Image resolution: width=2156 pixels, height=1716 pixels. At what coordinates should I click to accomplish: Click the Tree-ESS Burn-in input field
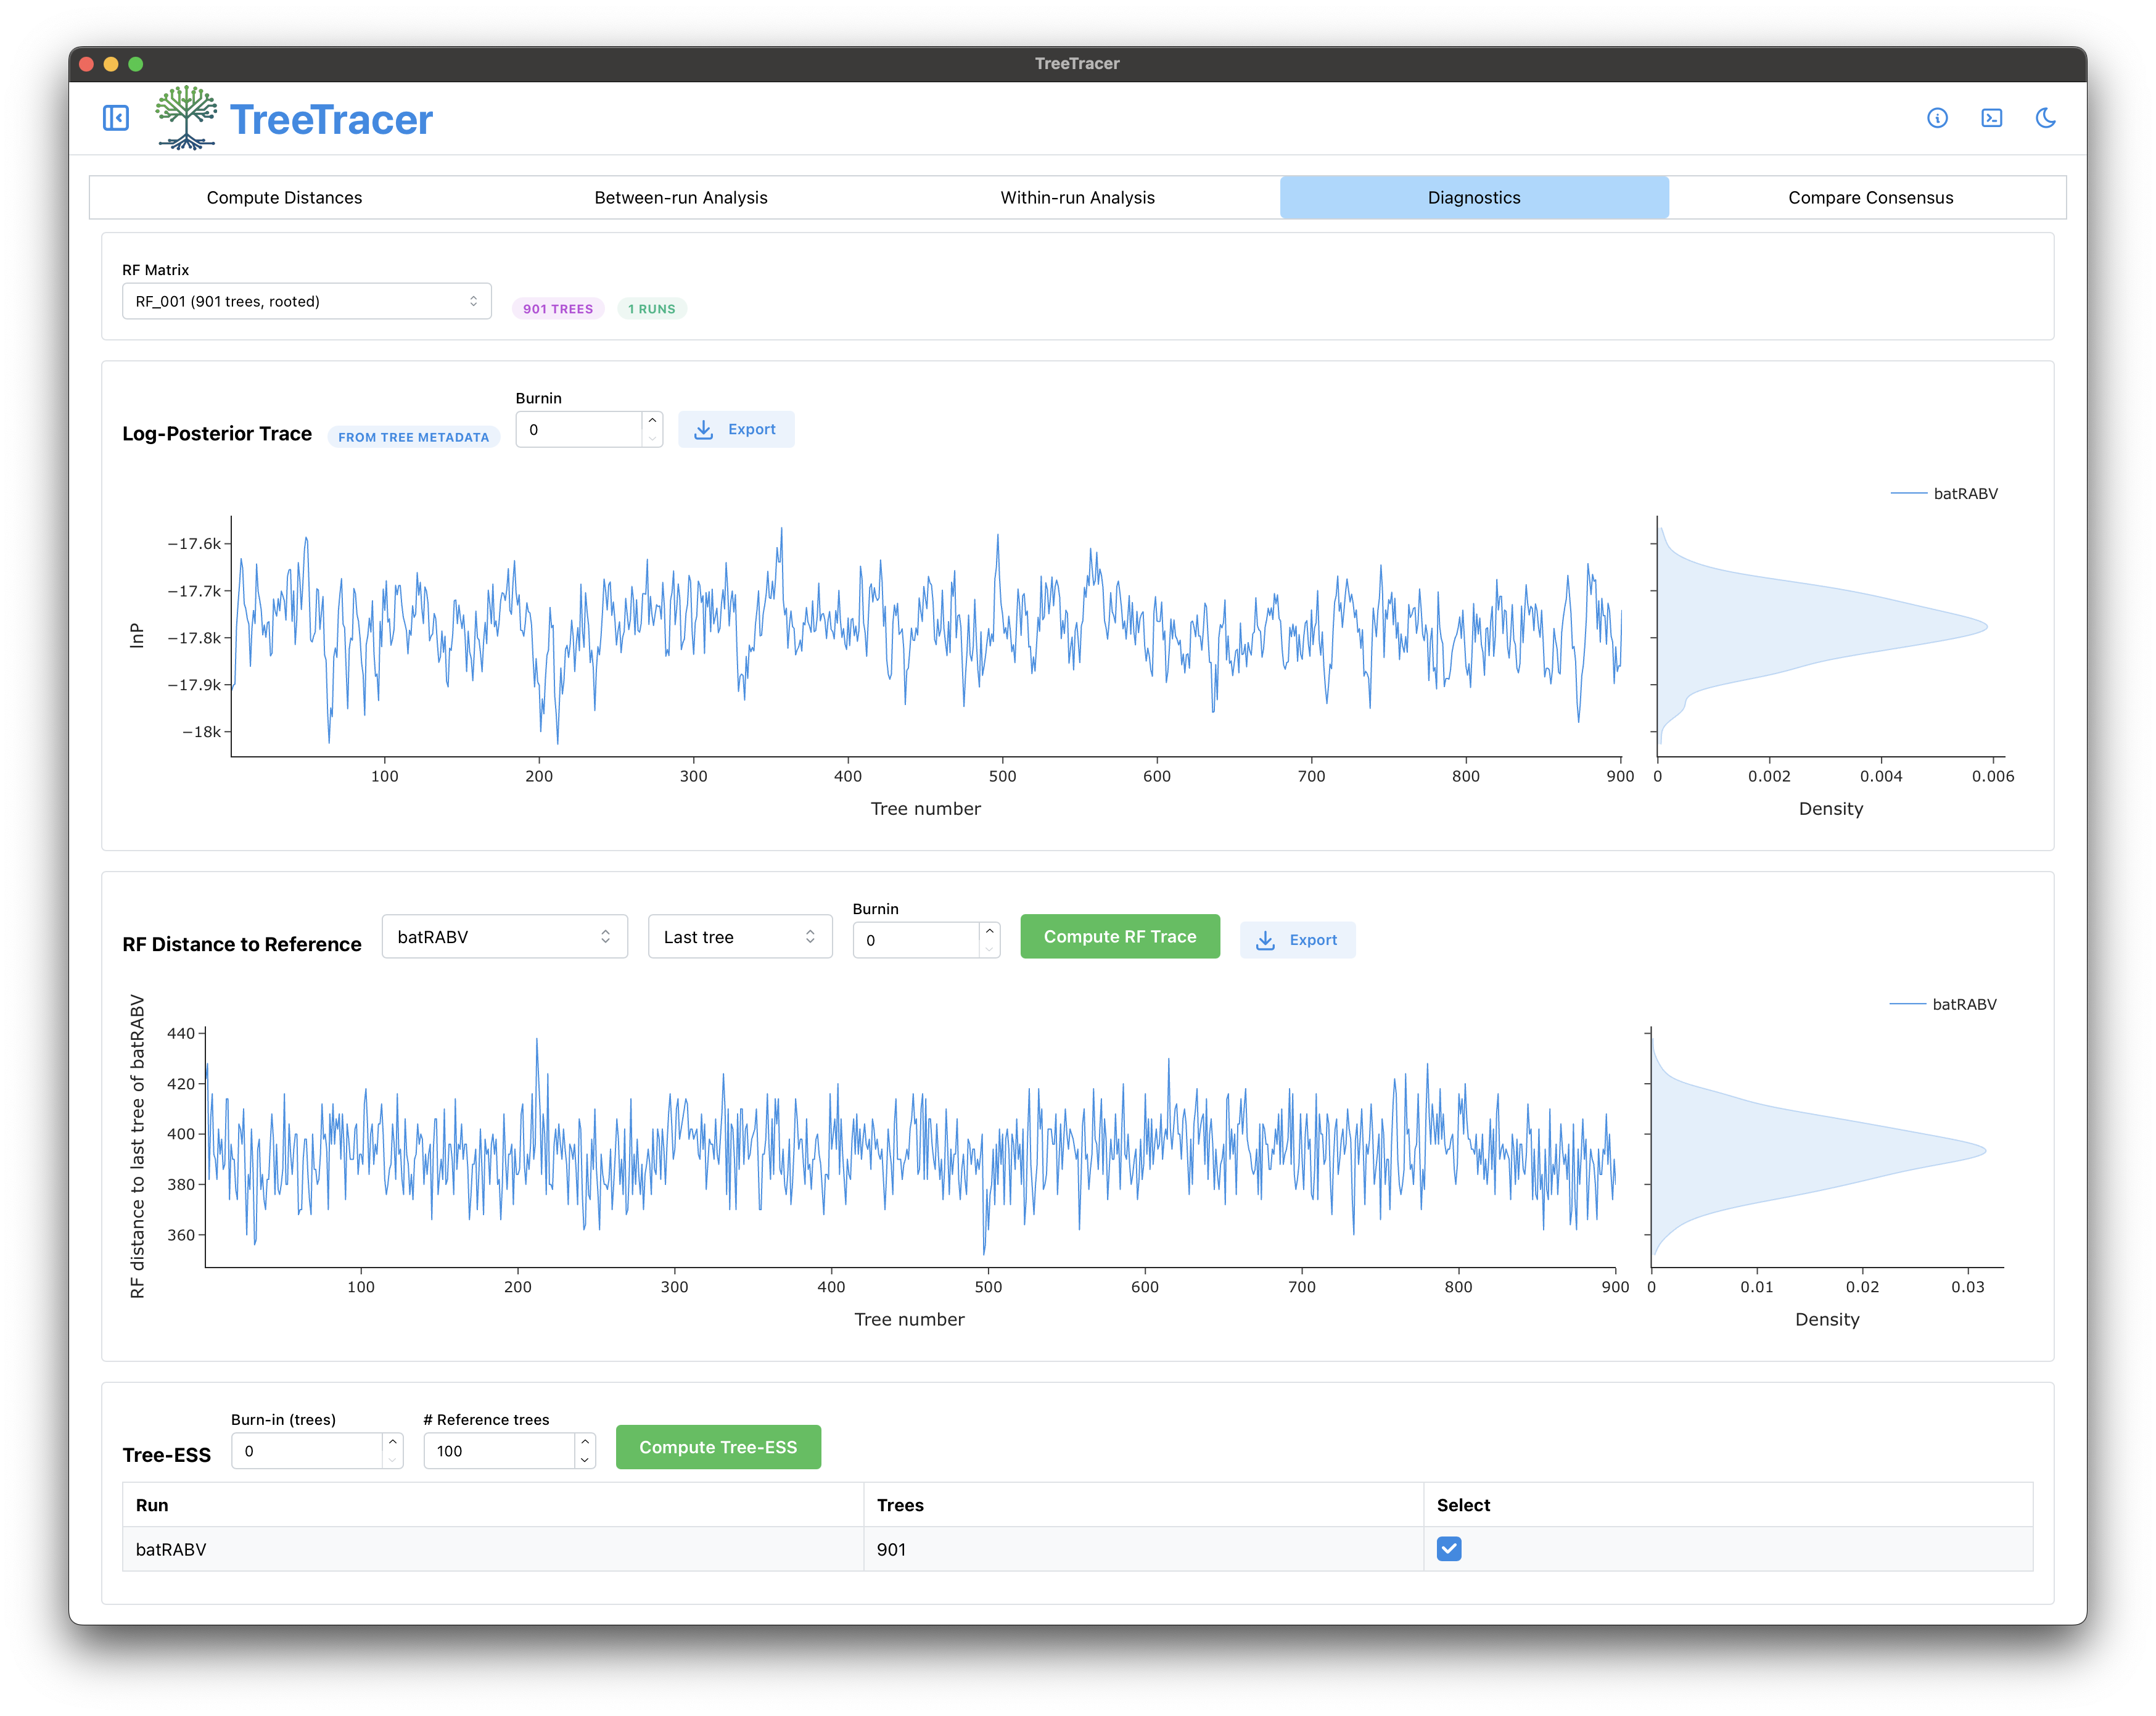click(x=307, y=1451)
